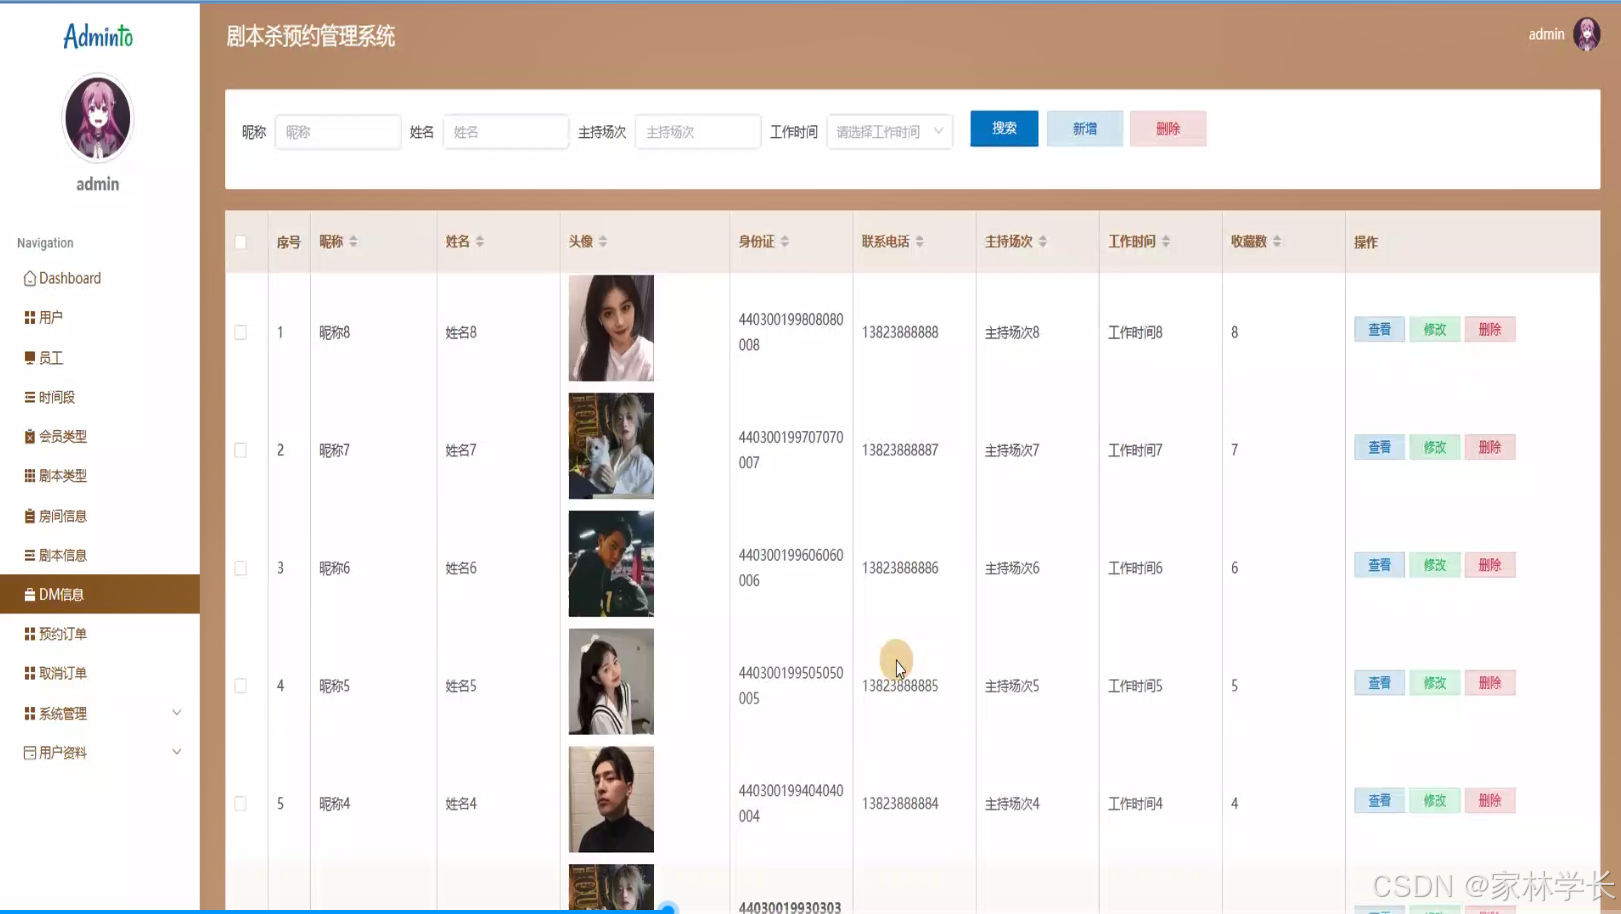
Task: Toggle the select-all checkbox in table header
Action: click(x=240, y=242)
